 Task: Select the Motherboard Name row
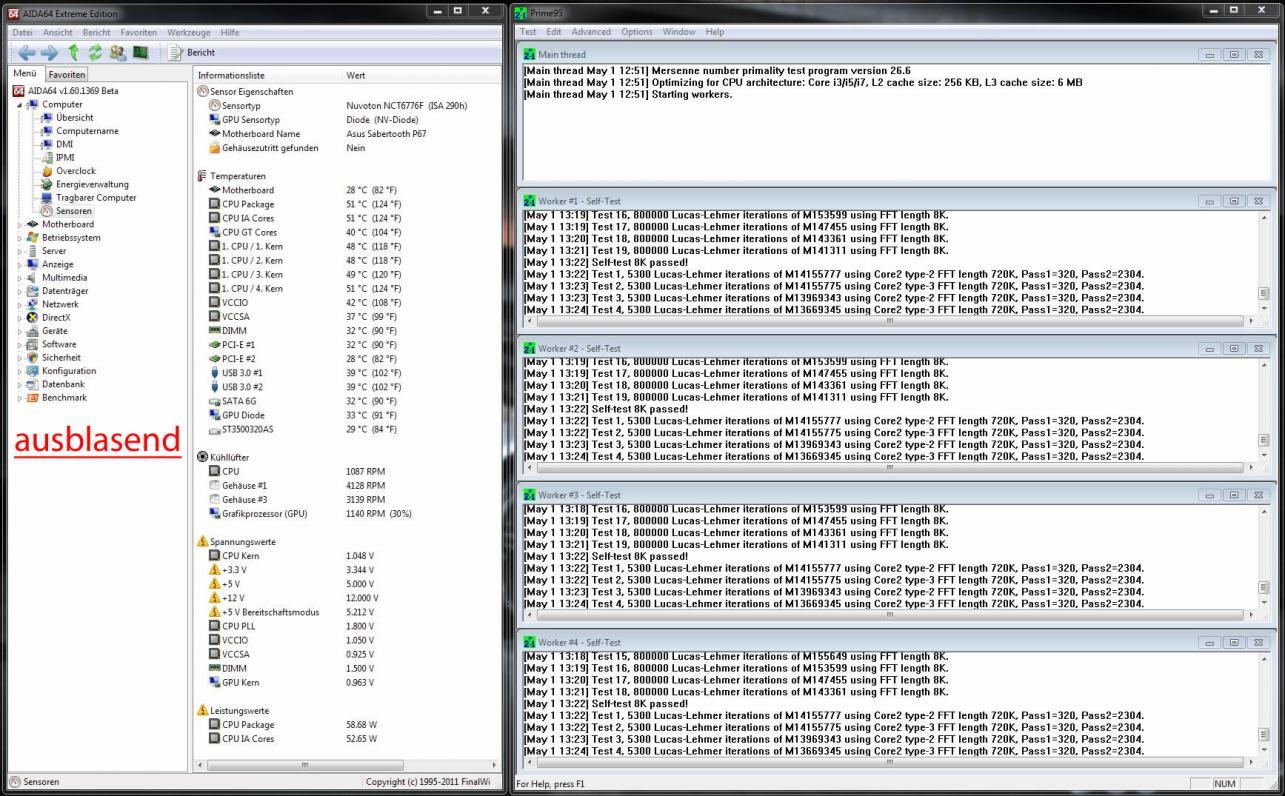click(346, 134)
